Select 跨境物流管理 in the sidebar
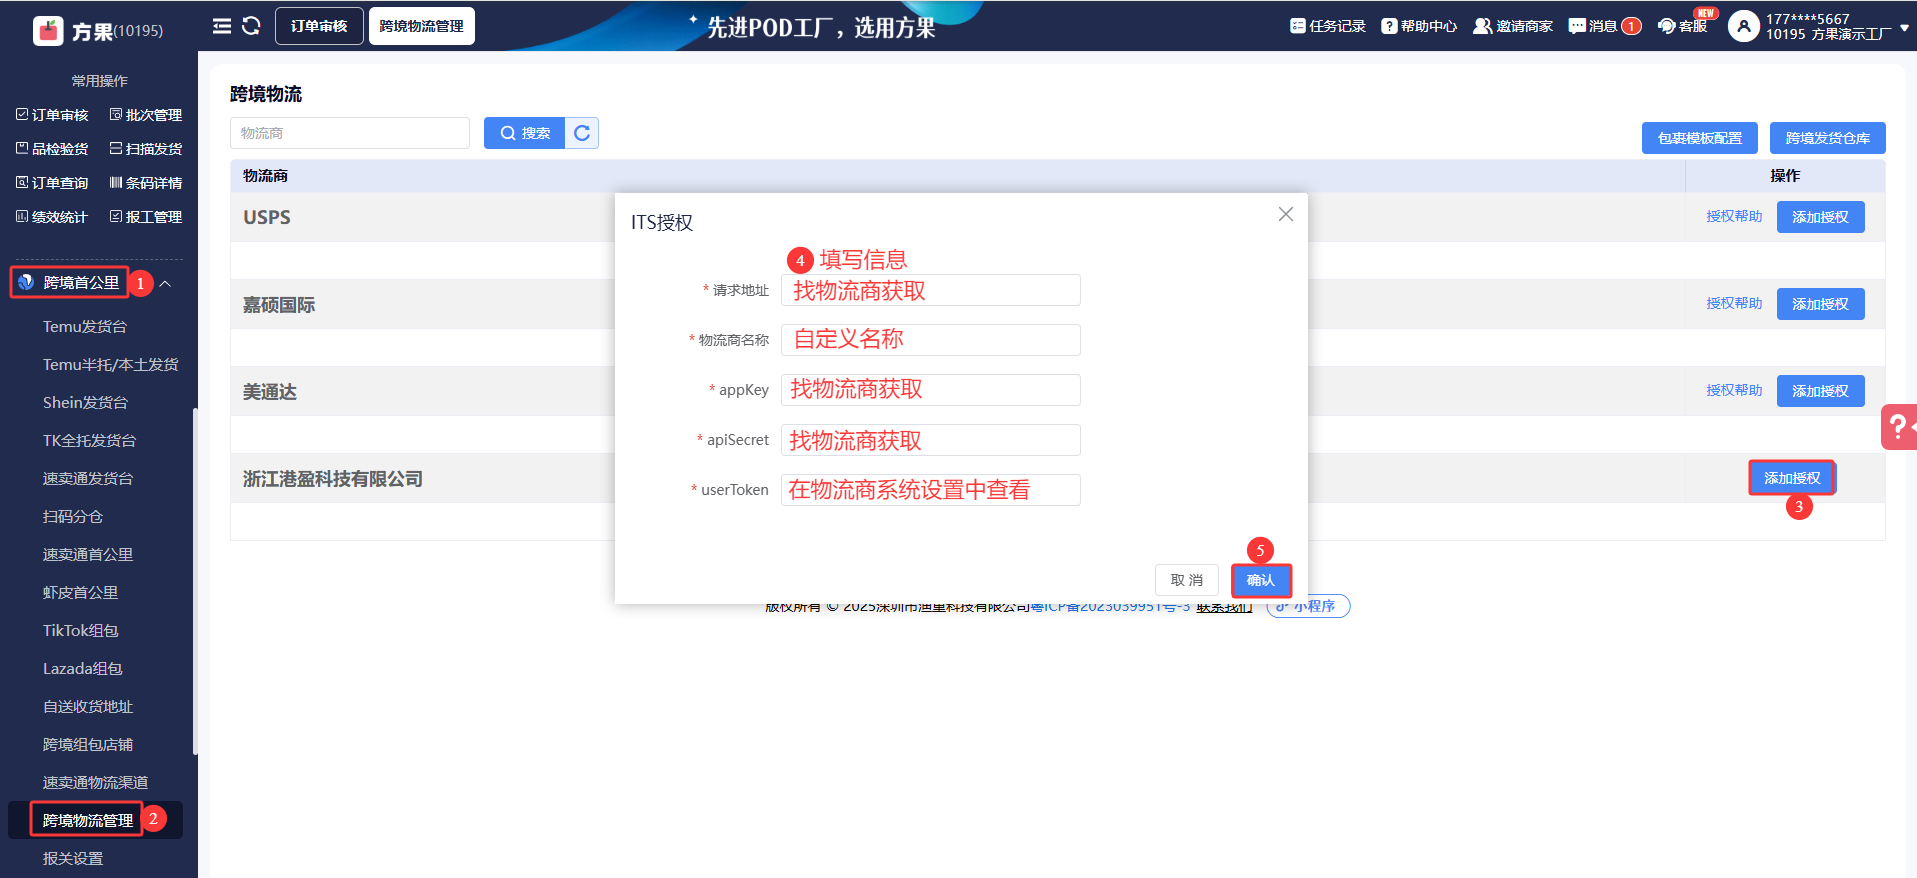Viewport: 1917px width, 878px height. click(x=88, y=820)
